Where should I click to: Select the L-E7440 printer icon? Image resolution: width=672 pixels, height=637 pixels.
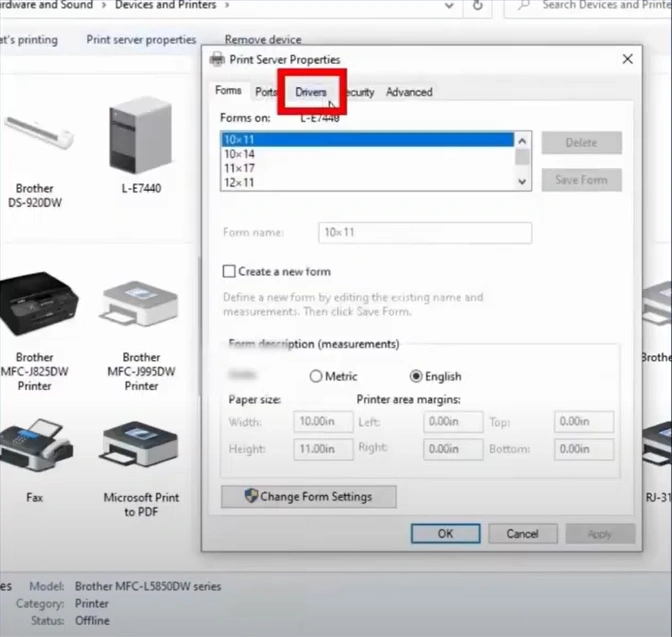pos(141,137)
